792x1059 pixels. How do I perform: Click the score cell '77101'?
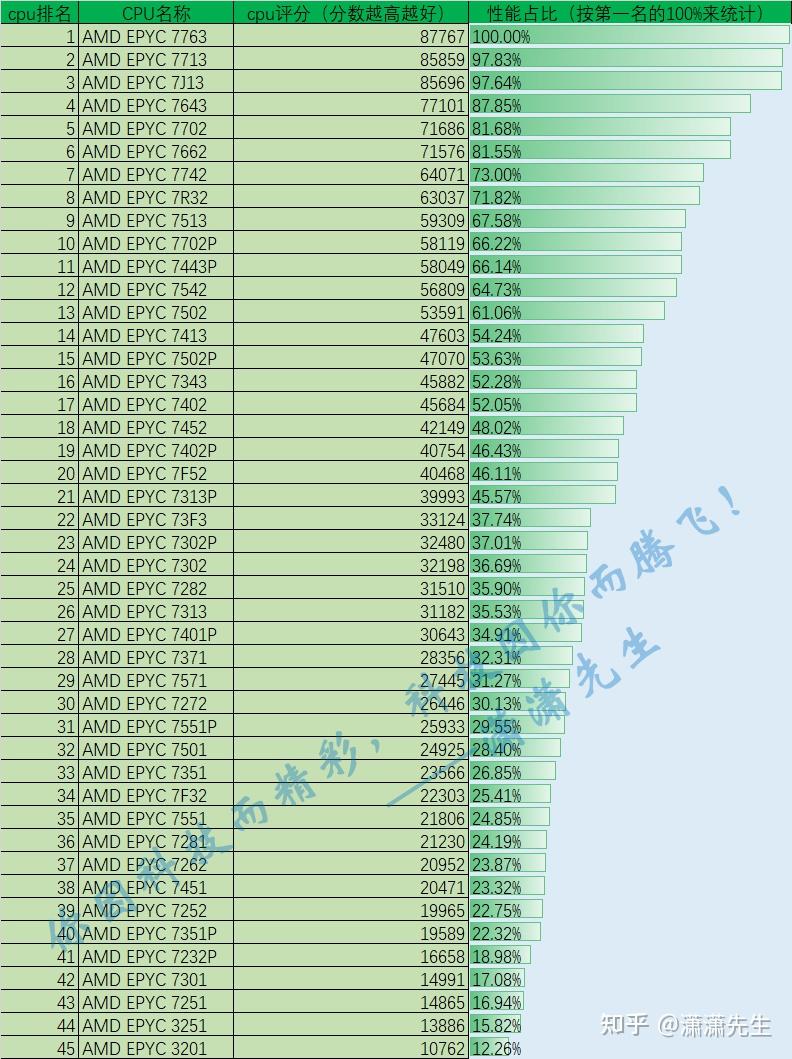(350, 105)
